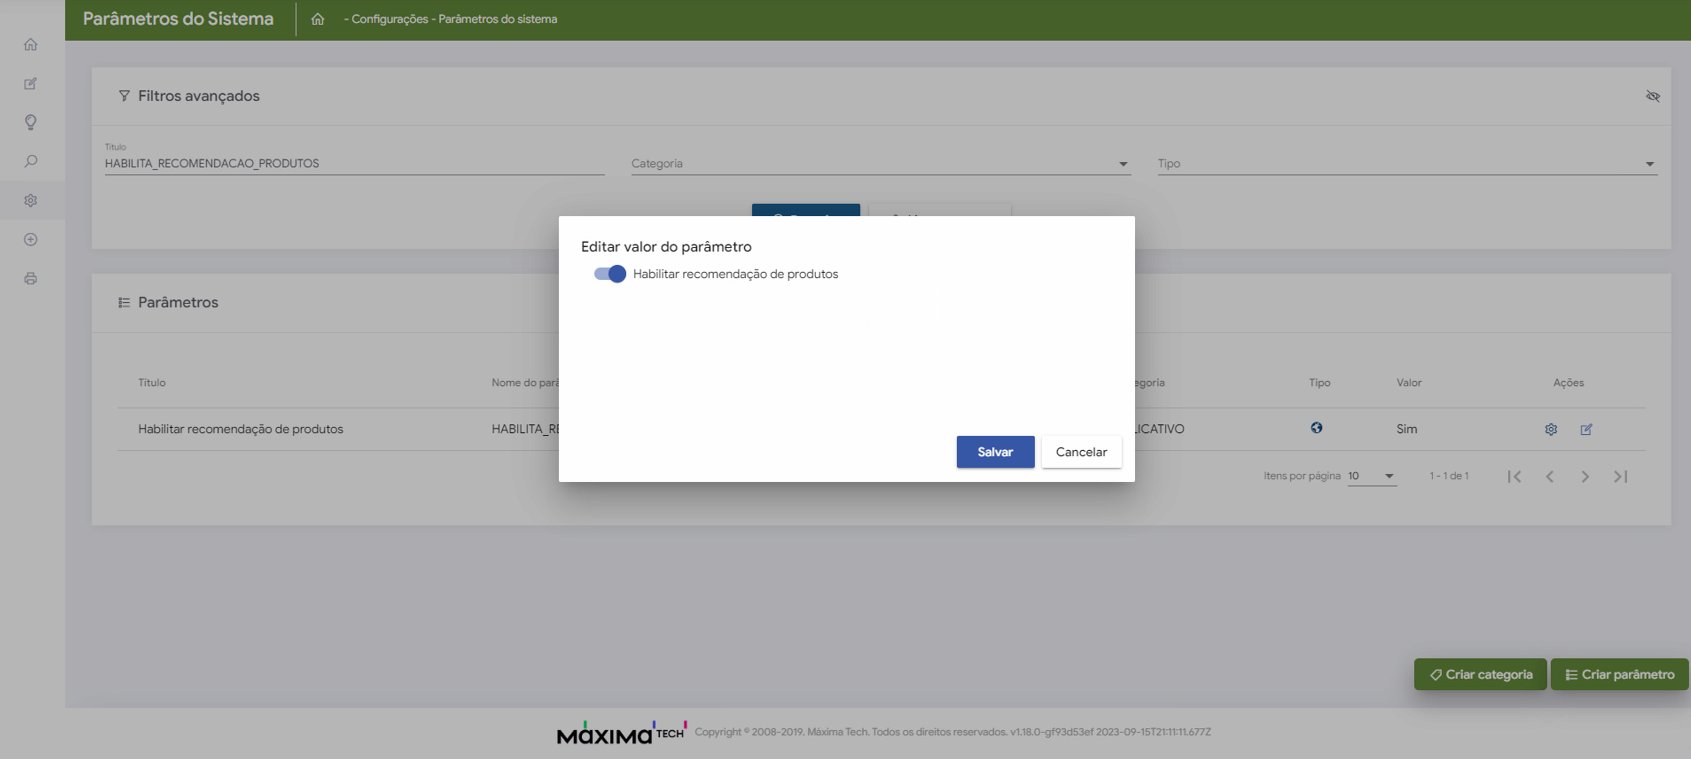Click the Filtros avançados heading

(199, 96)
